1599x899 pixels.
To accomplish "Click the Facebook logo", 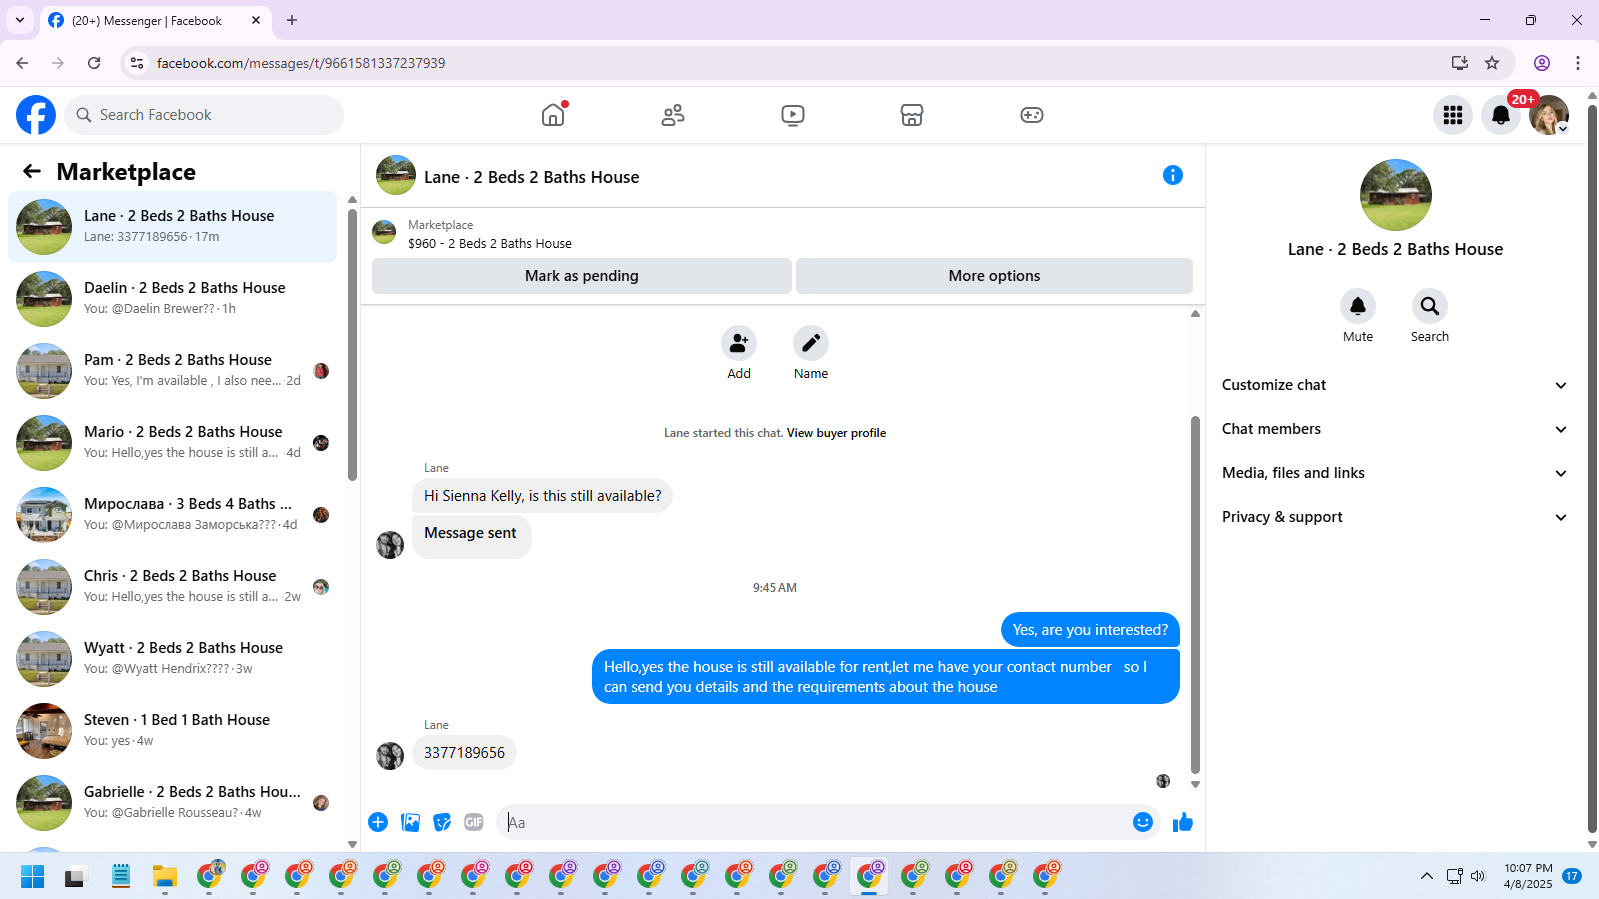I will click(36, 115).
